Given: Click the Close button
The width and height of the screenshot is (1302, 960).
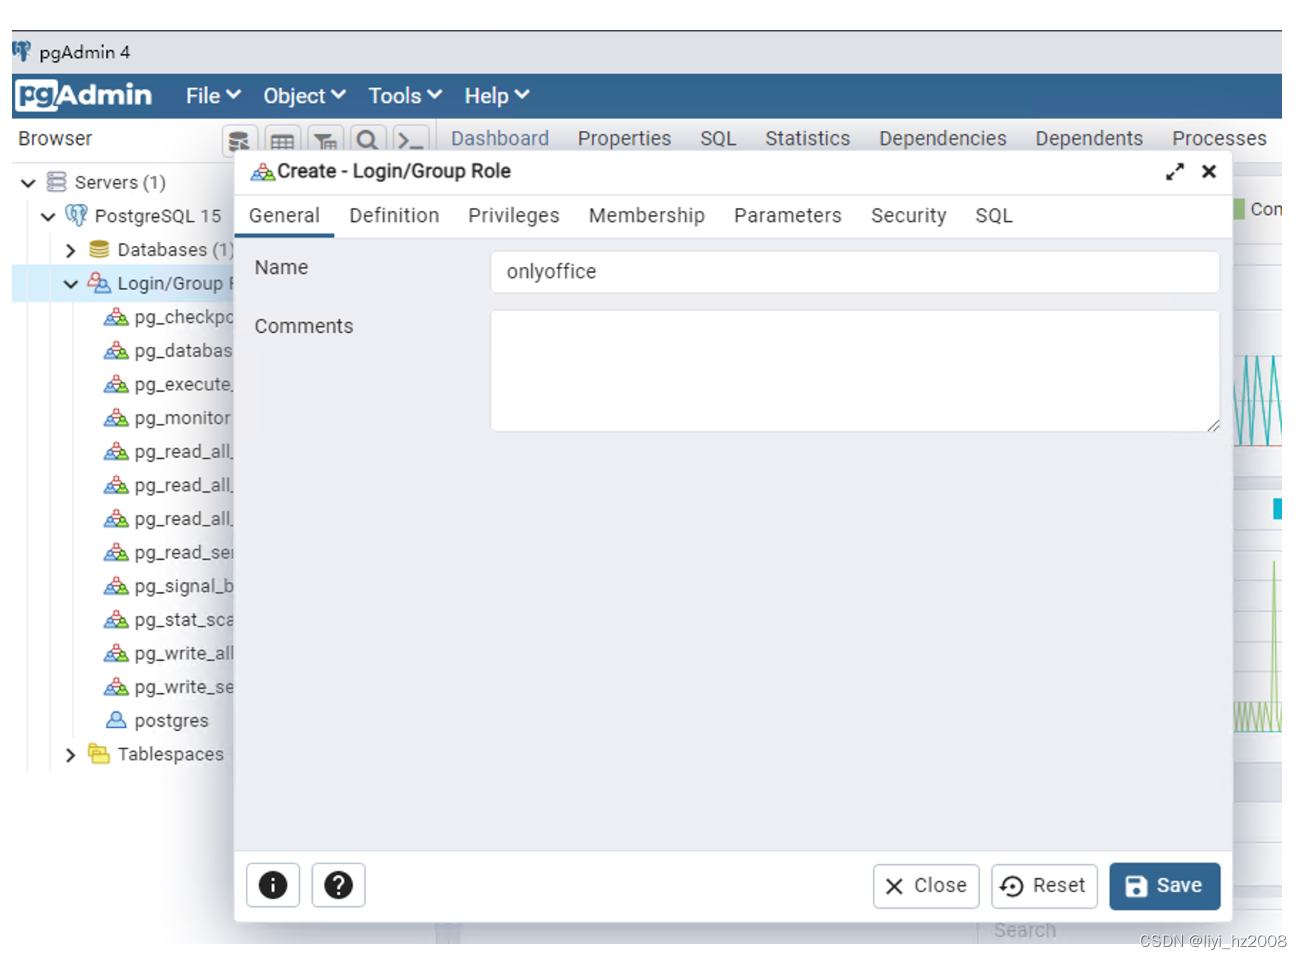Looking at the screenshot, I should coord(926,886).
